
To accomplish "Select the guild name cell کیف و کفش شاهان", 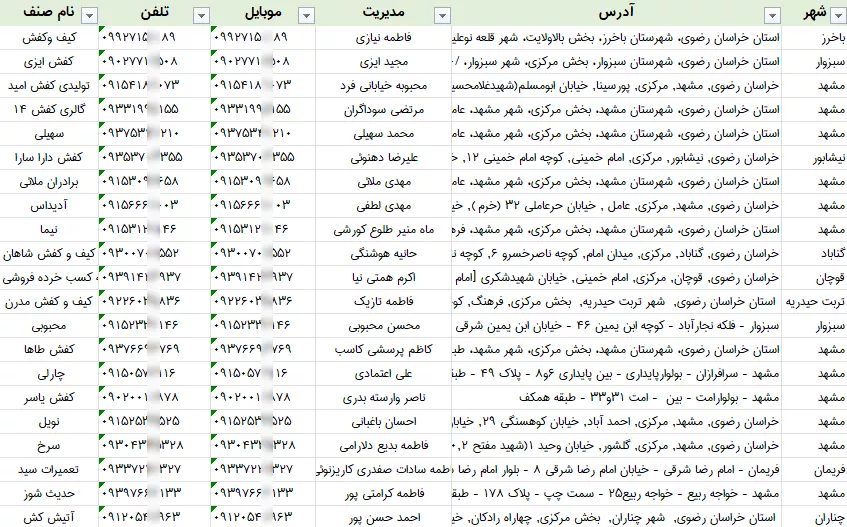I will pyautogui.click(x=49, y=253).
